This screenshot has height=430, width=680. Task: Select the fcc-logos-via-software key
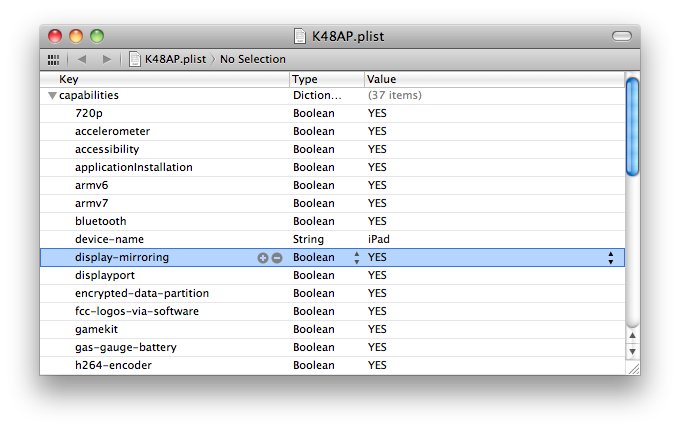click(137, 312)
